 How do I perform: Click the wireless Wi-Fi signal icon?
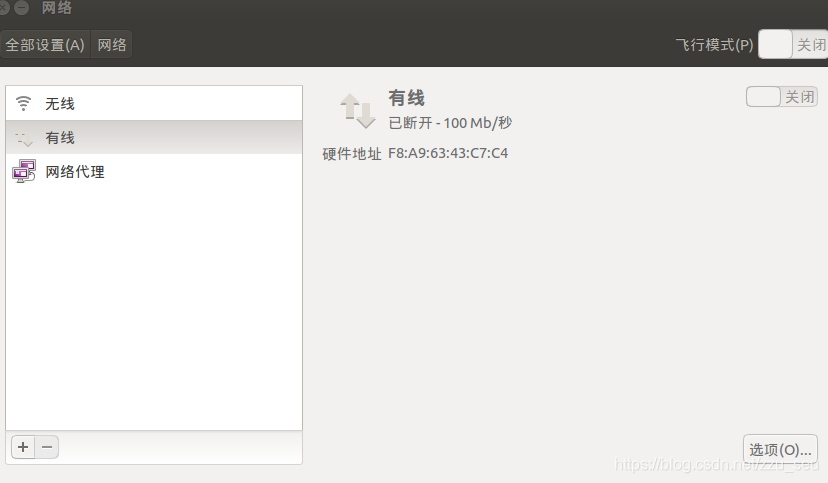(23, 103)
